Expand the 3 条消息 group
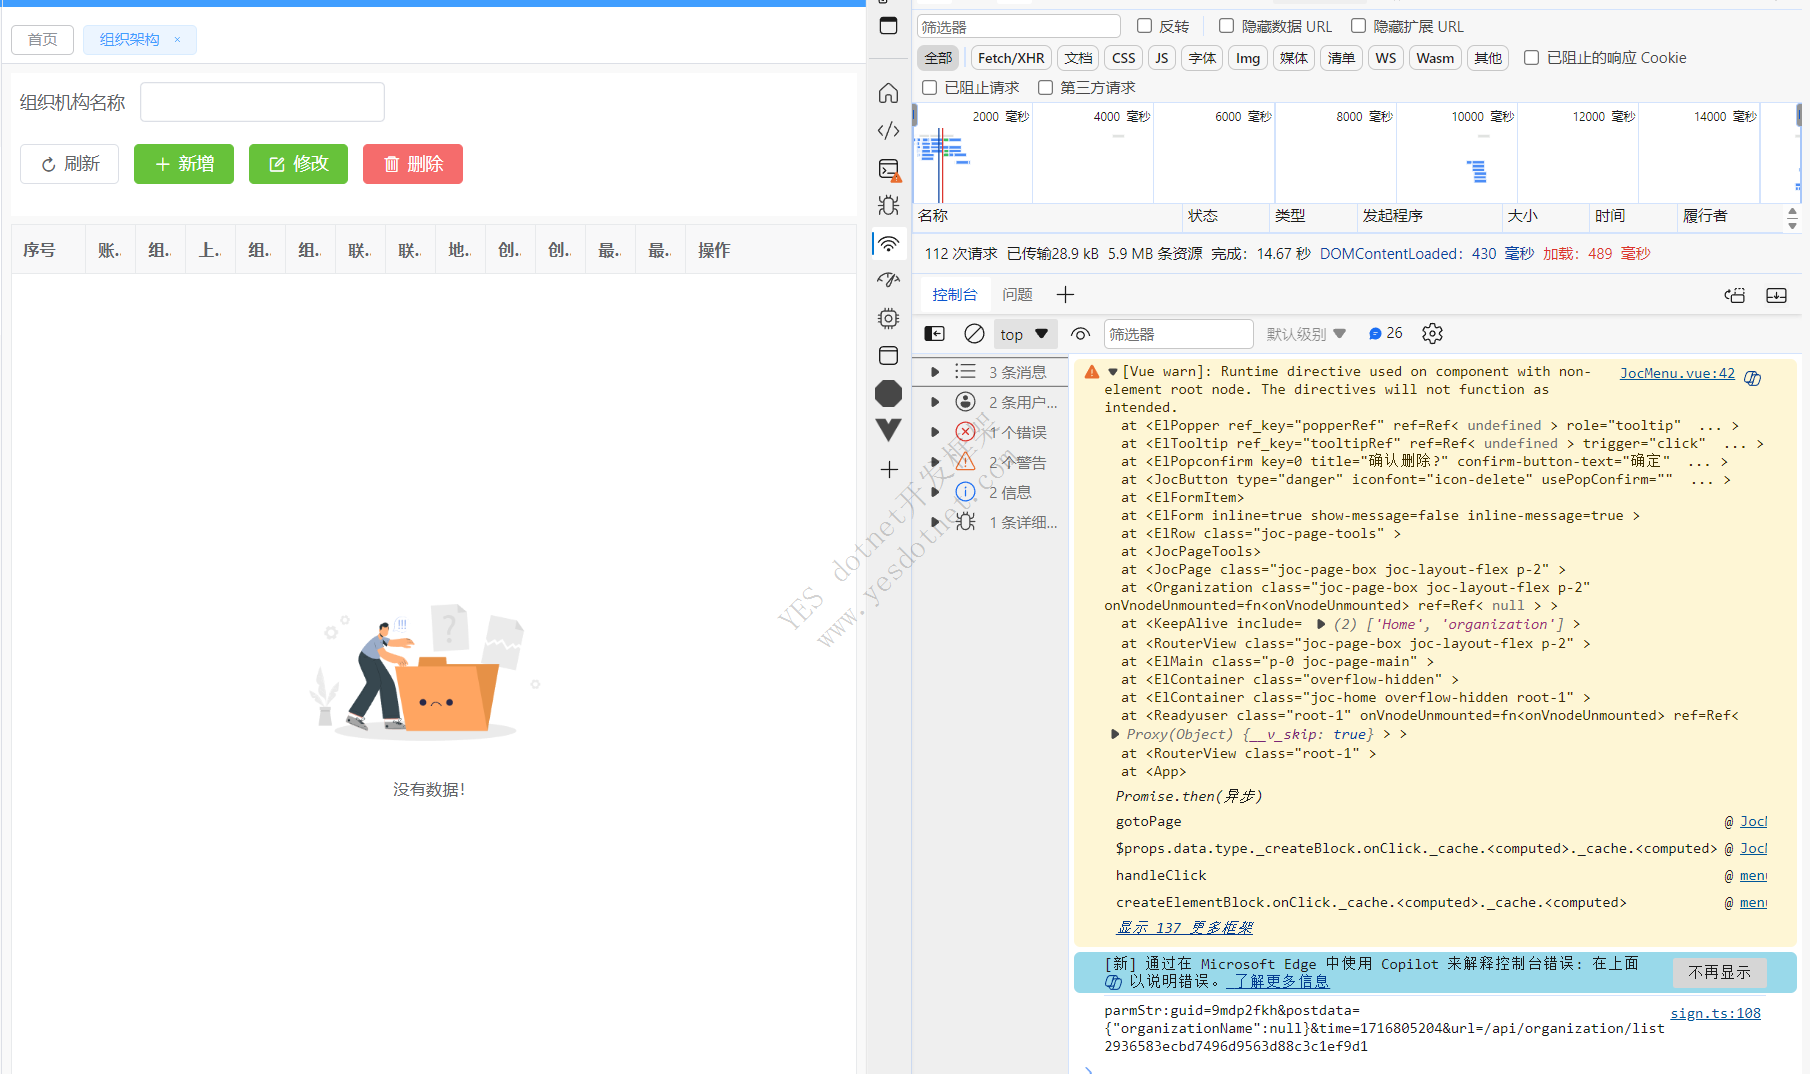1810x1074 pixels. click(x=935, y=372)
